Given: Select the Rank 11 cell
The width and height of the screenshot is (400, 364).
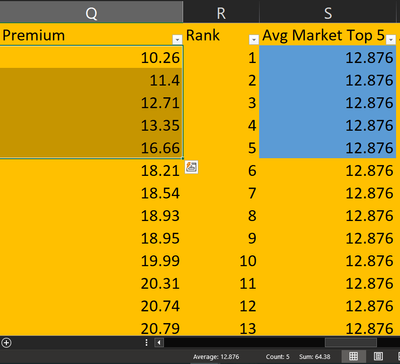Looking at the screenshot, I should (221, 283).
